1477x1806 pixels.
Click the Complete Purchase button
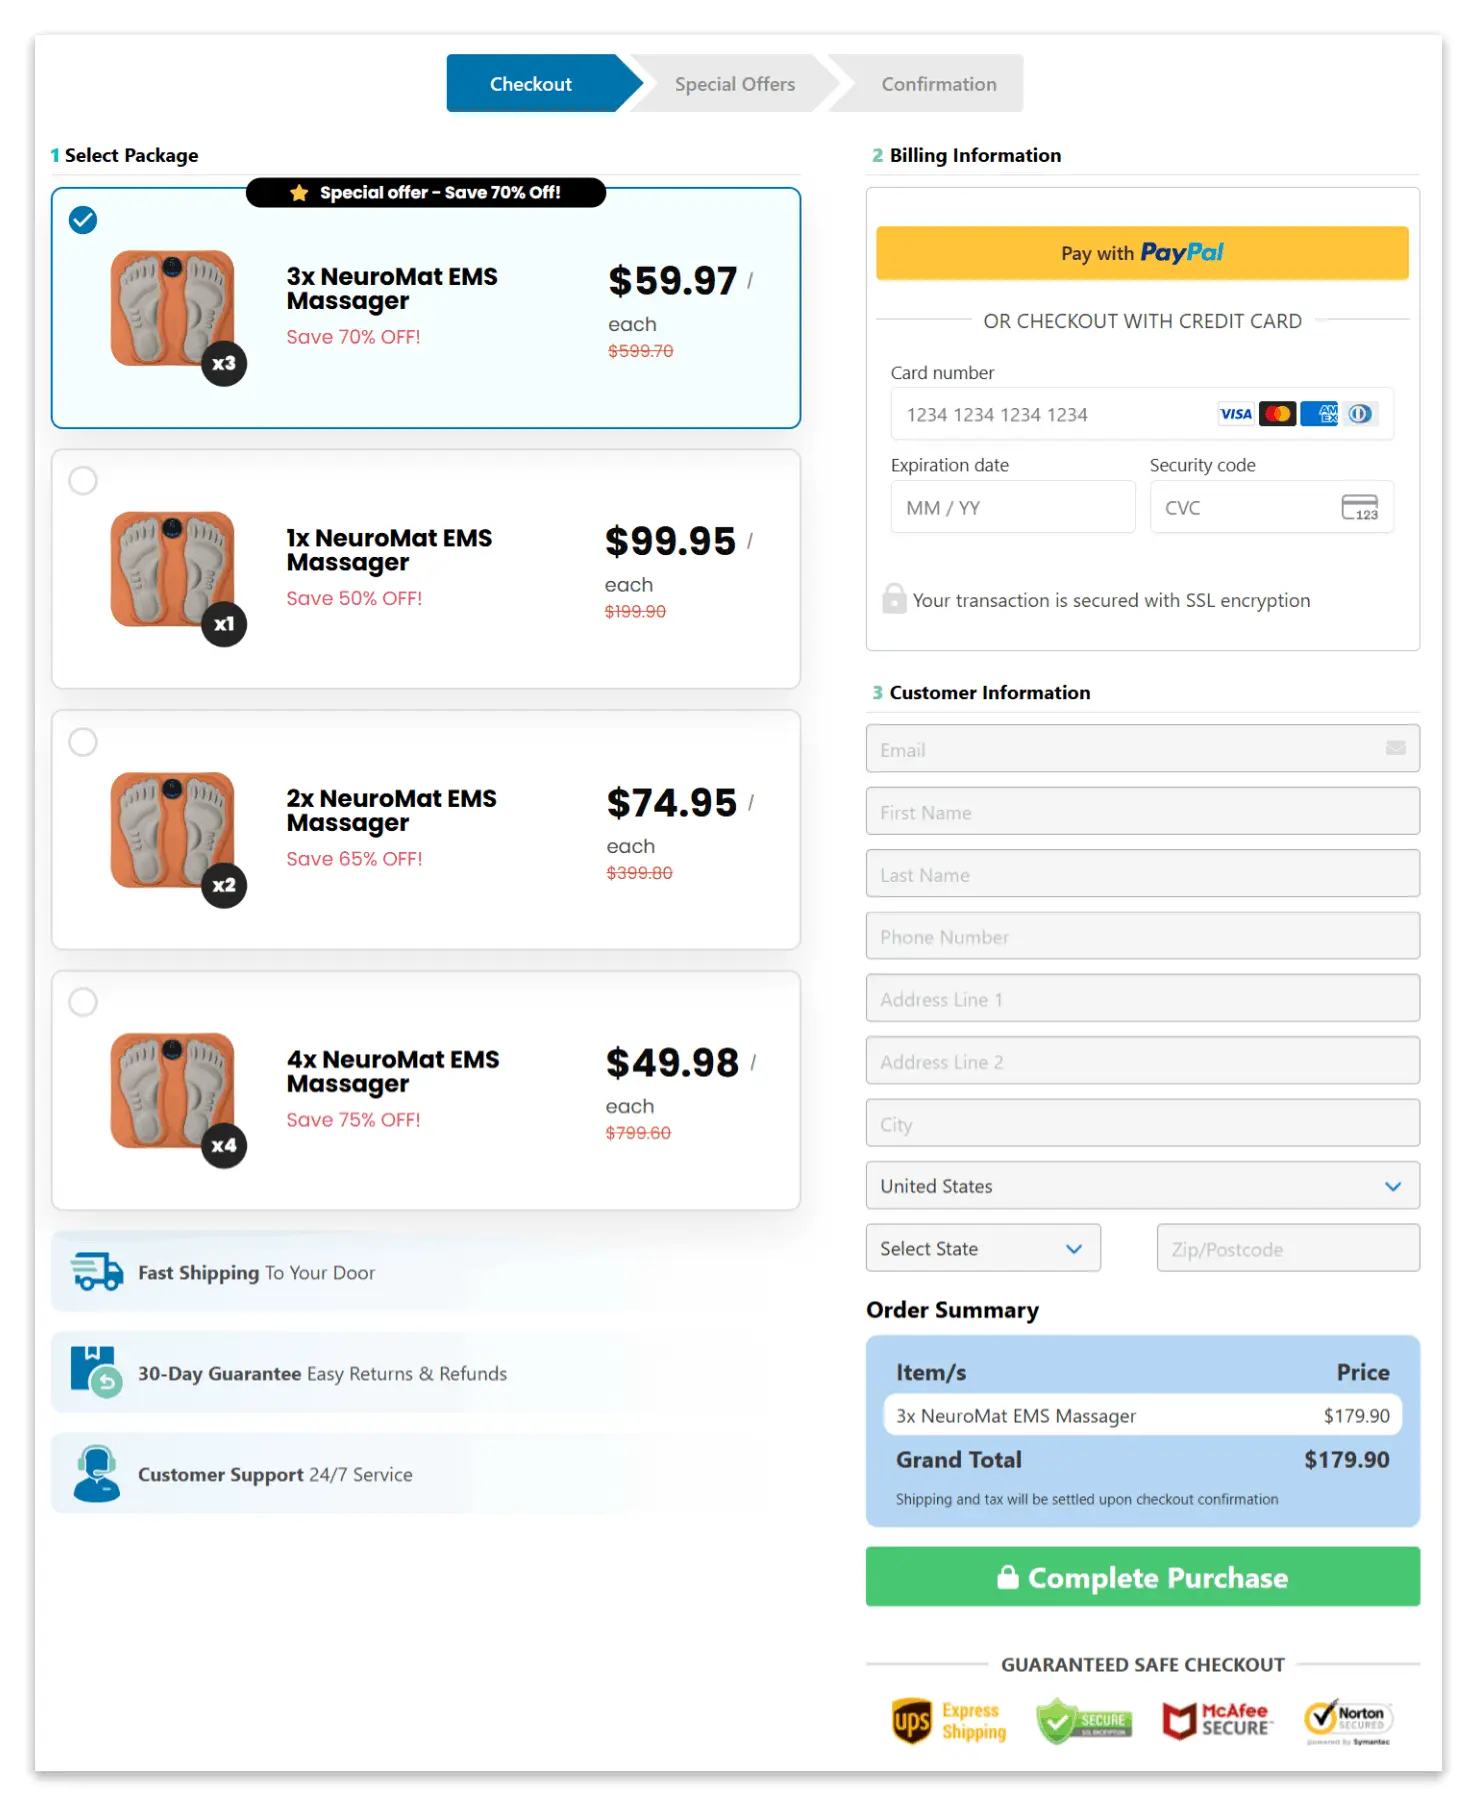pyautogui.click(x=1142, y=1577)
